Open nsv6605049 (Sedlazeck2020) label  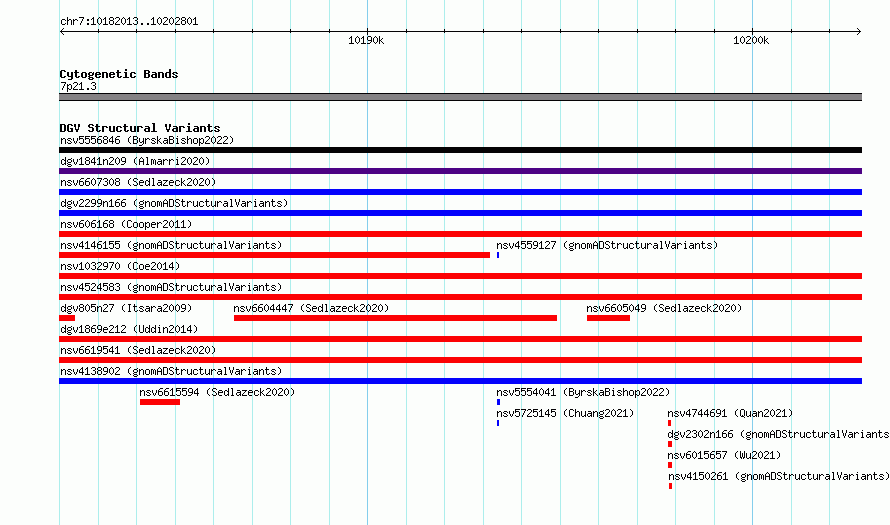pos(664,308)
